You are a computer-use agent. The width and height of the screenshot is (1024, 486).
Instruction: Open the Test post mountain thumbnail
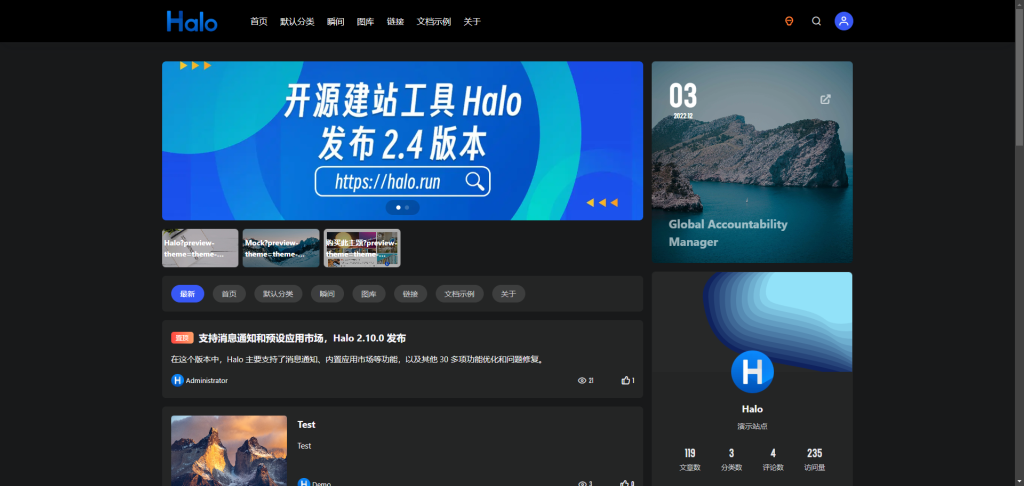point(229,451)
